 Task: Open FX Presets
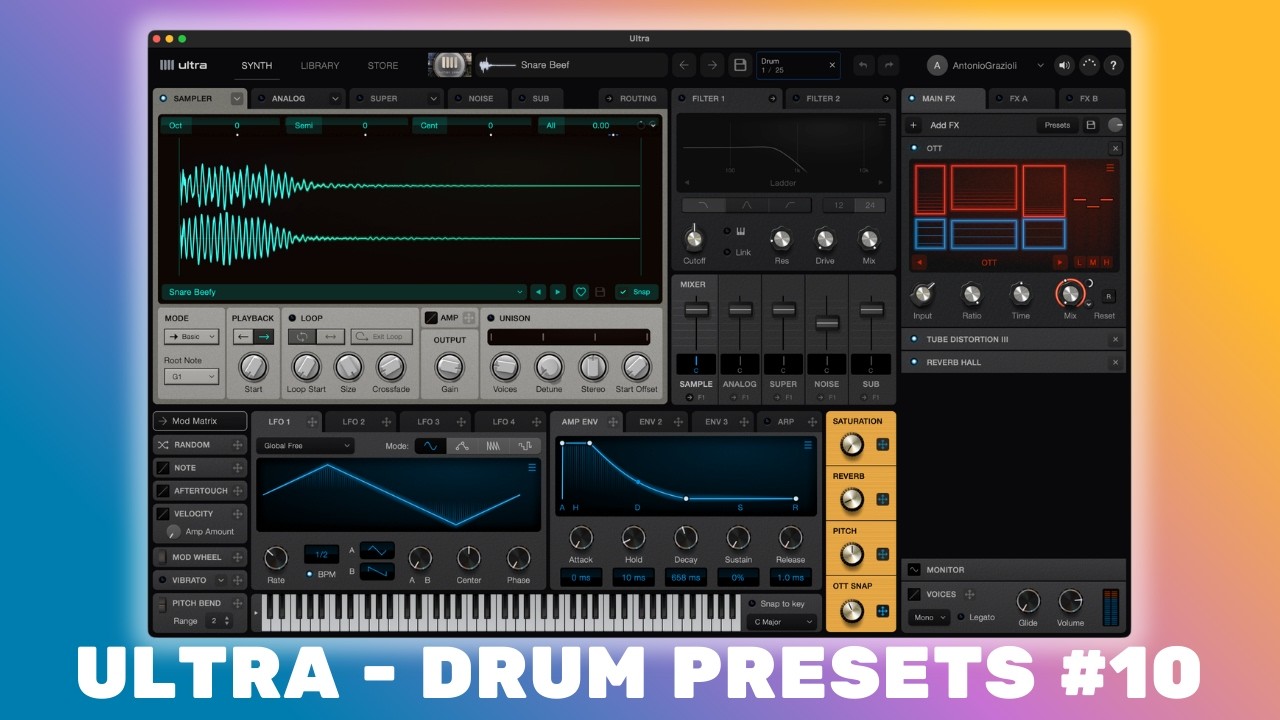pyautogui.click(x=1057, y=125)
